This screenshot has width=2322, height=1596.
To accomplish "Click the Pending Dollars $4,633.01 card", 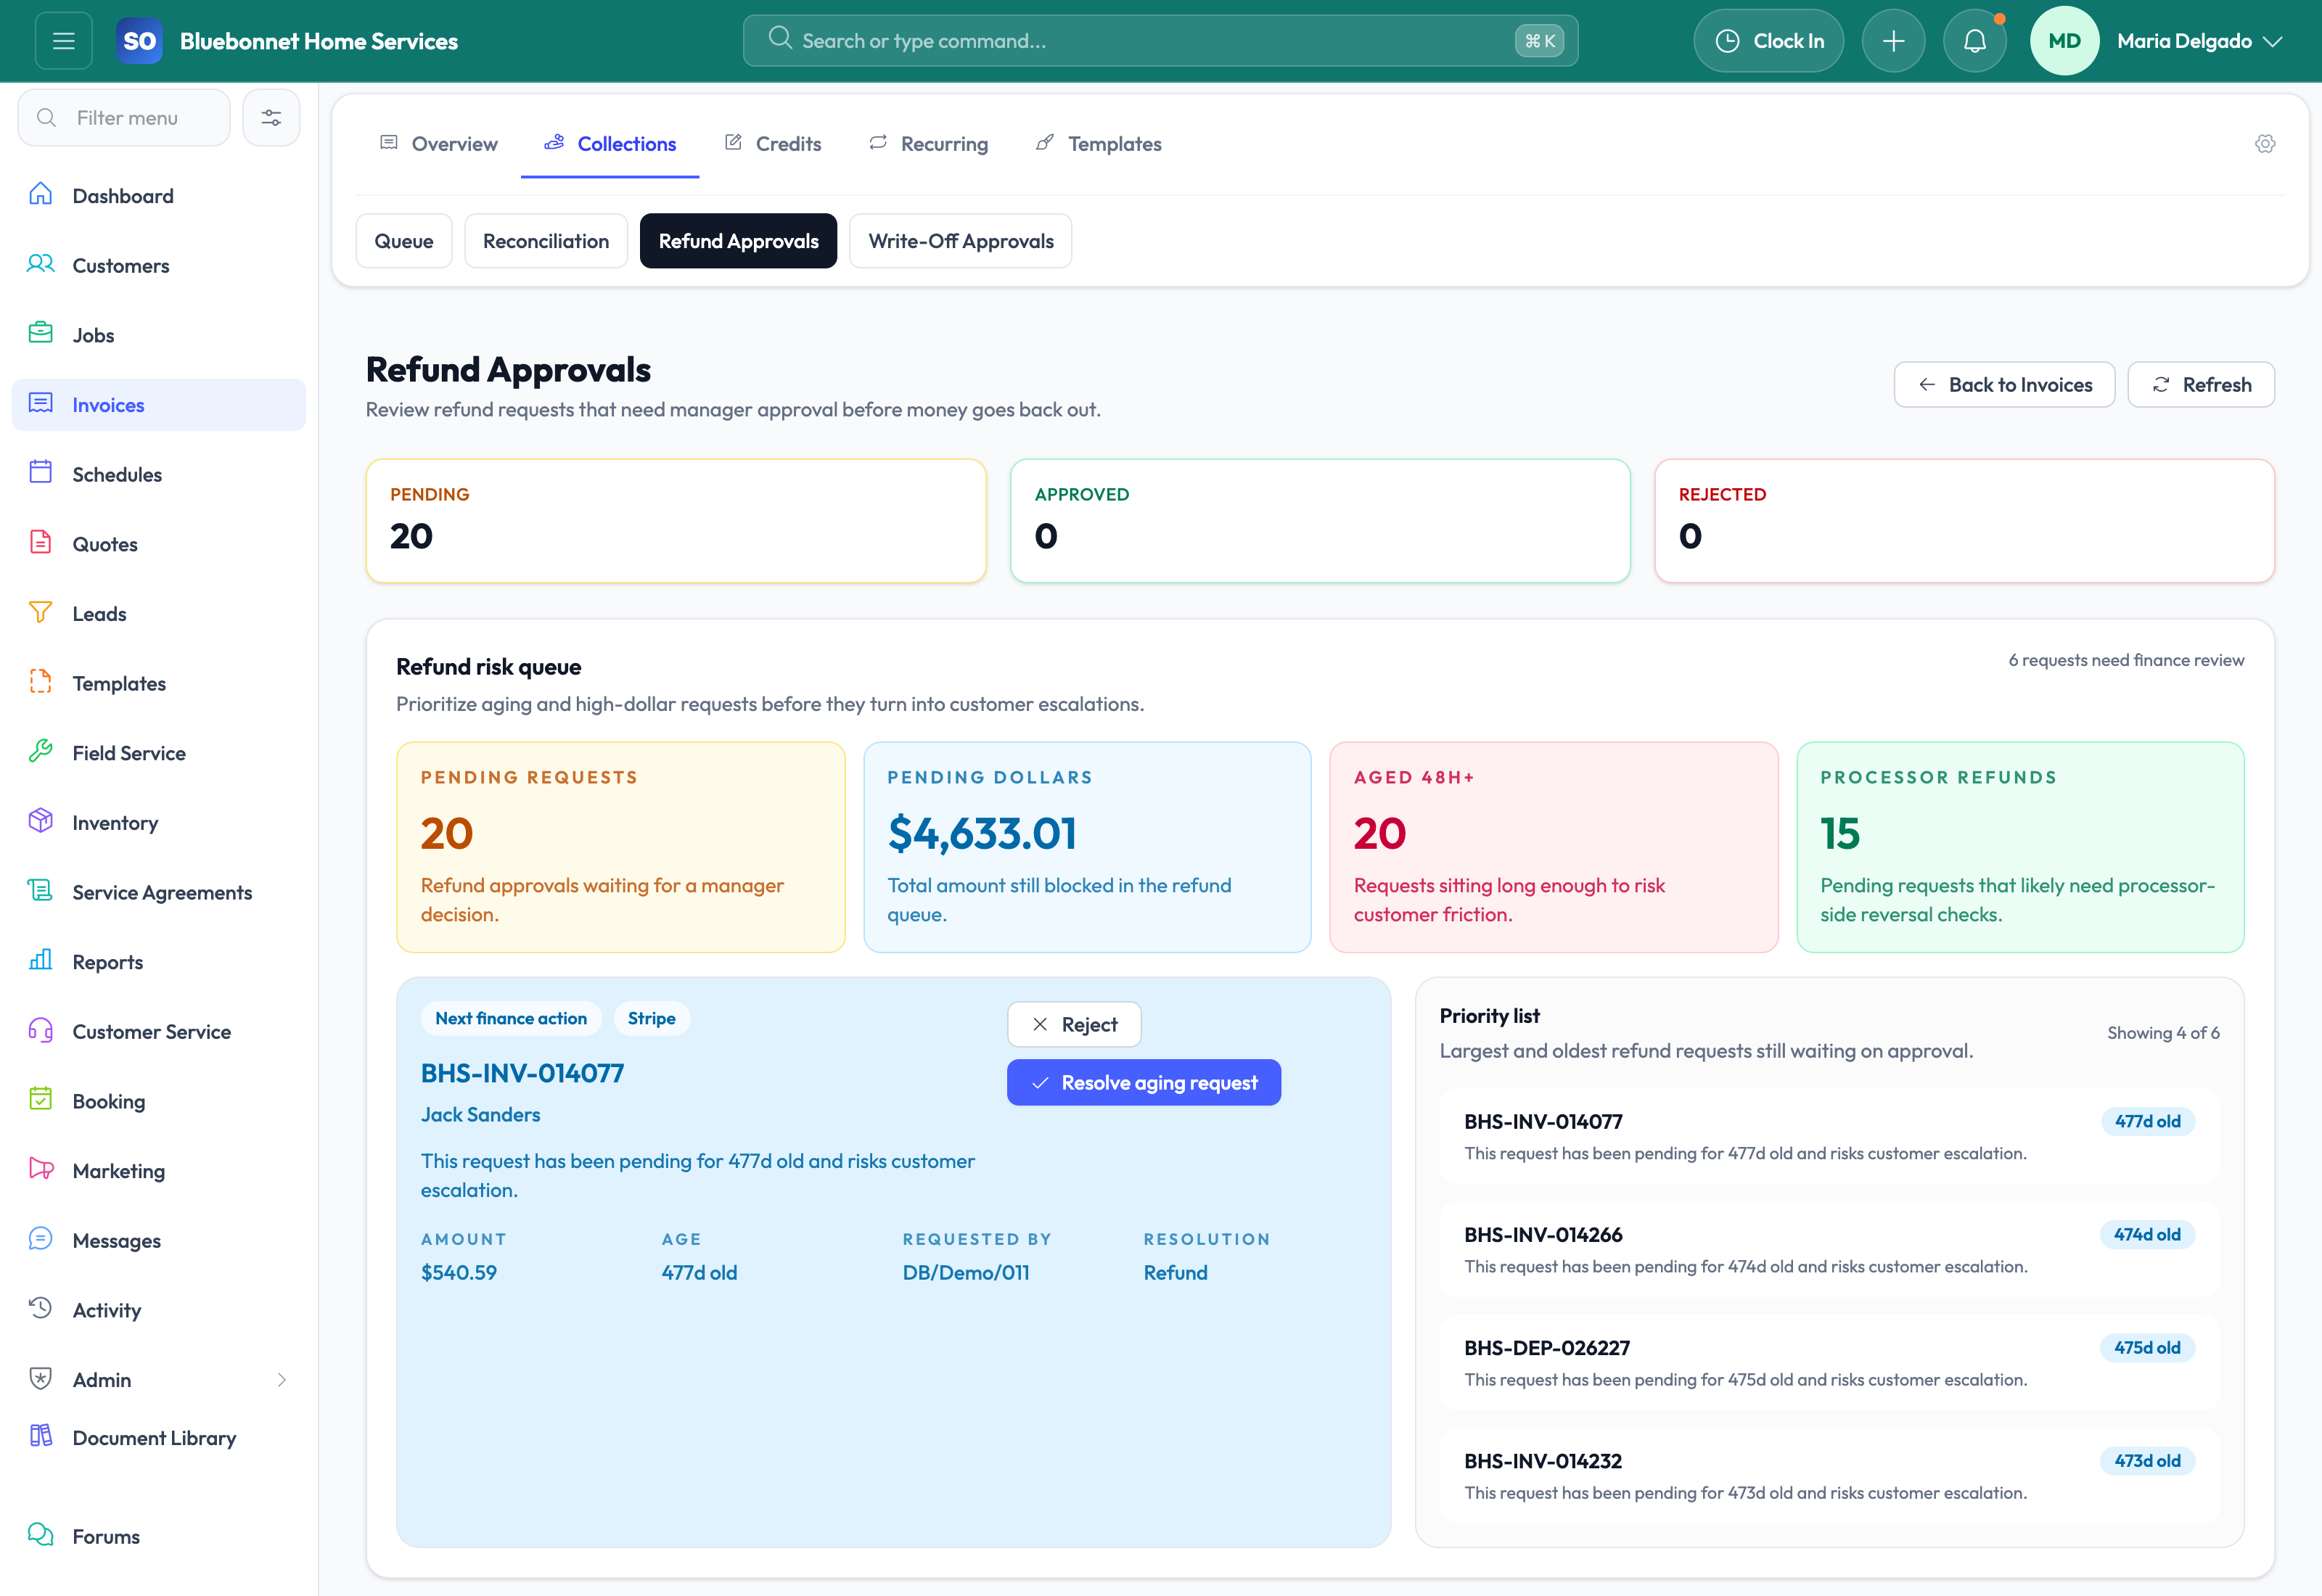I will coord(1087,847).
